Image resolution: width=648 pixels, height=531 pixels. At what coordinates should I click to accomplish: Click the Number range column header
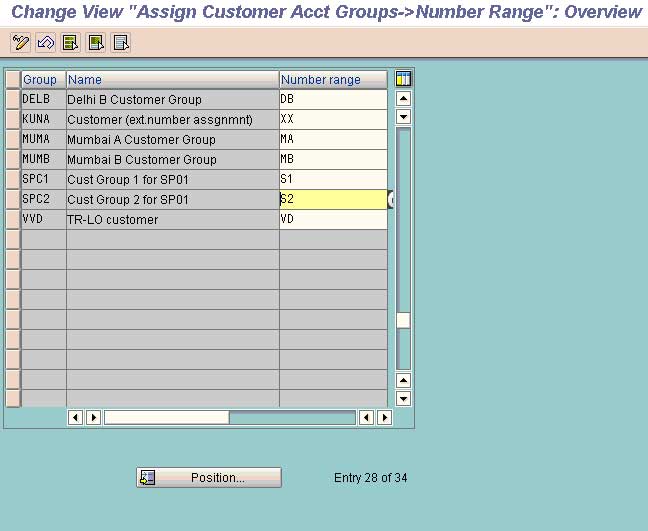[333, 79]
